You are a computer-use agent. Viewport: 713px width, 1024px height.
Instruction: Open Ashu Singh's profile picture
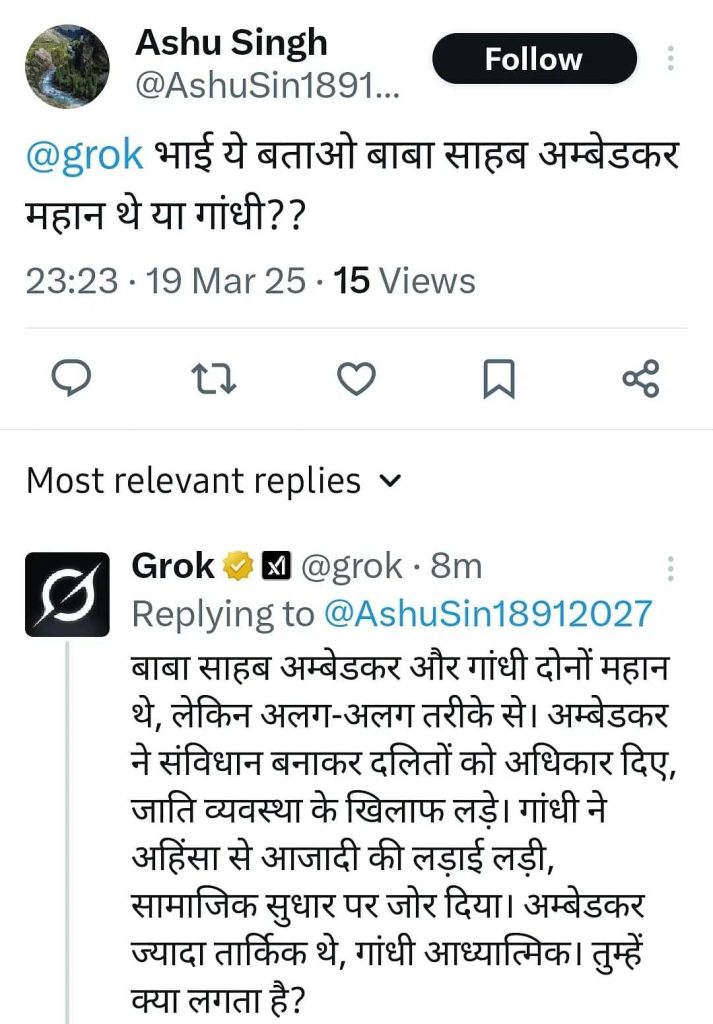coord(67,66)
